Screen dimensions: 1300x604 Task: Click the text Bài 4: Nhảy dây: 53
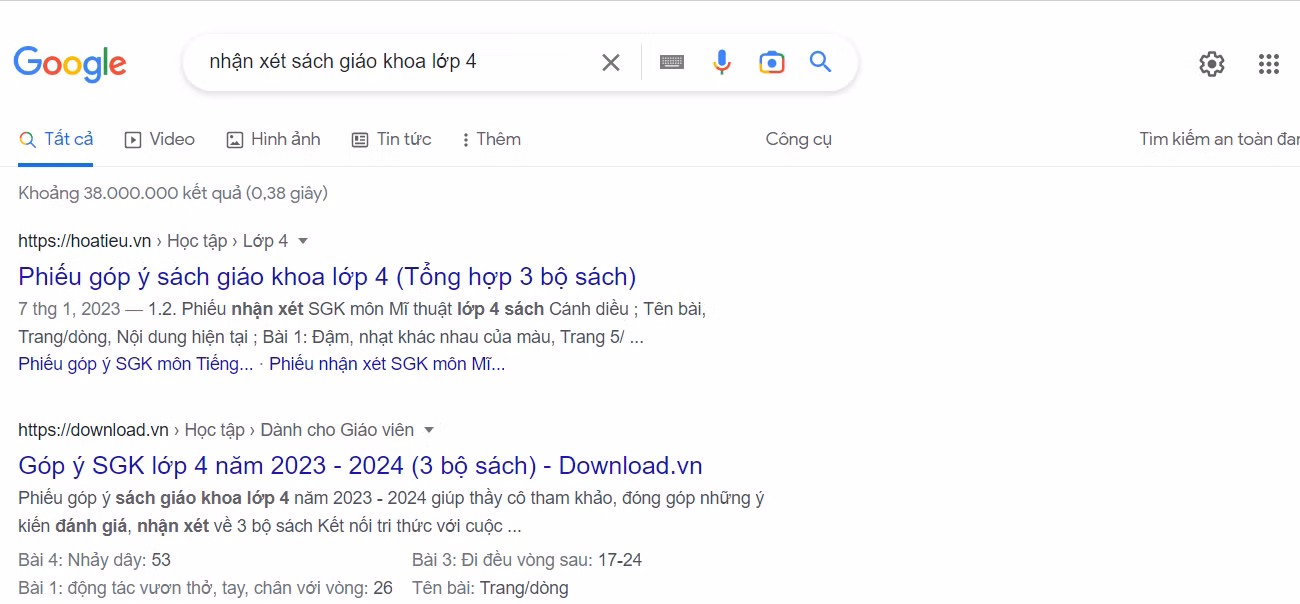(x=94, y=560)
